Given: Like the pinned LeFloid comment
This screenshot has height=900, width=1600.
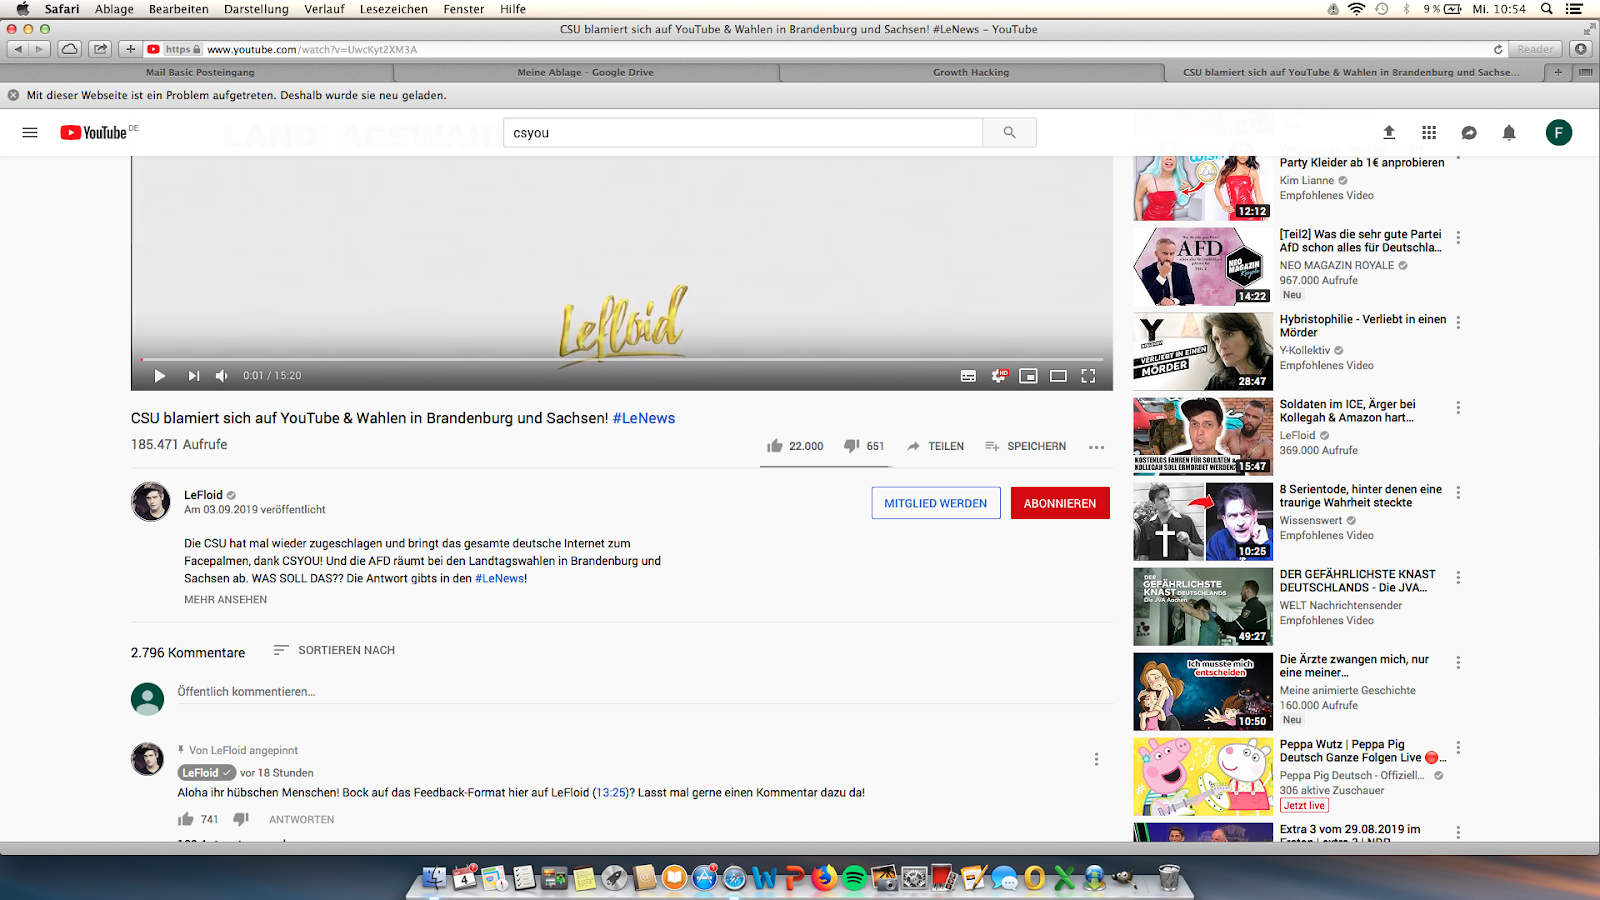Looking at the screenshot, I should [186, 819].
